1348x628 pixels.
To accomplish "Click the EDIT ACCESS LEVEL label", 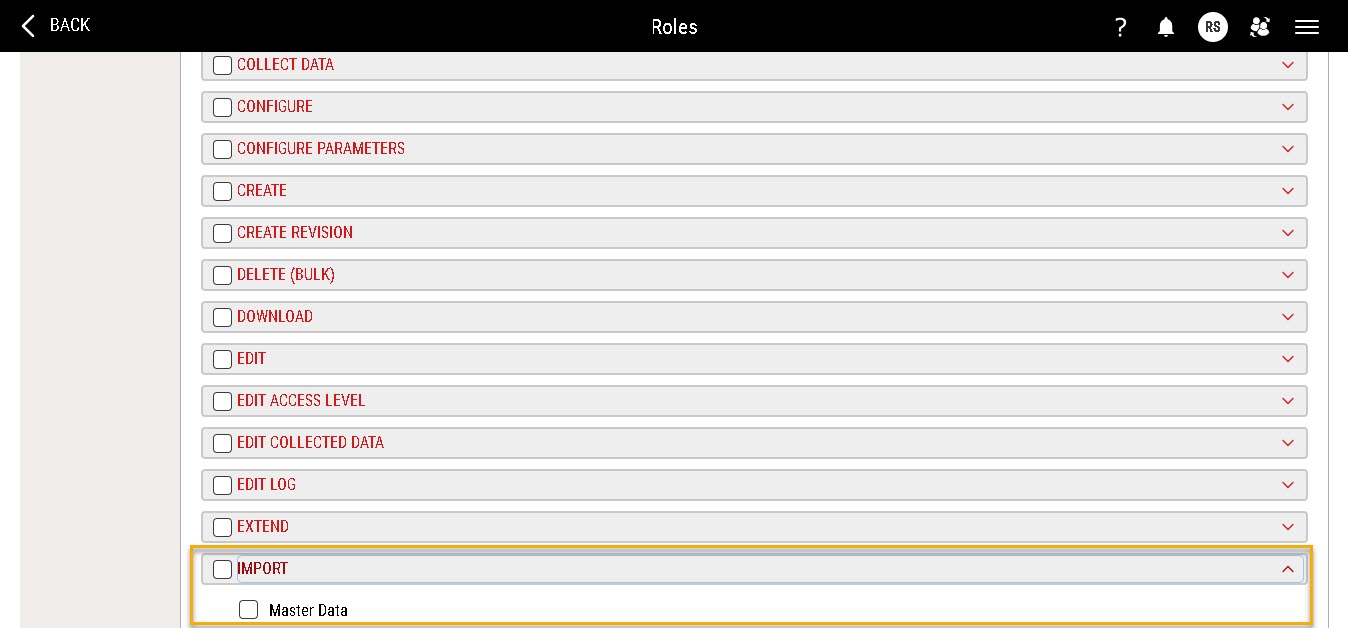I will pyautogui.click(x=301, y=401).
